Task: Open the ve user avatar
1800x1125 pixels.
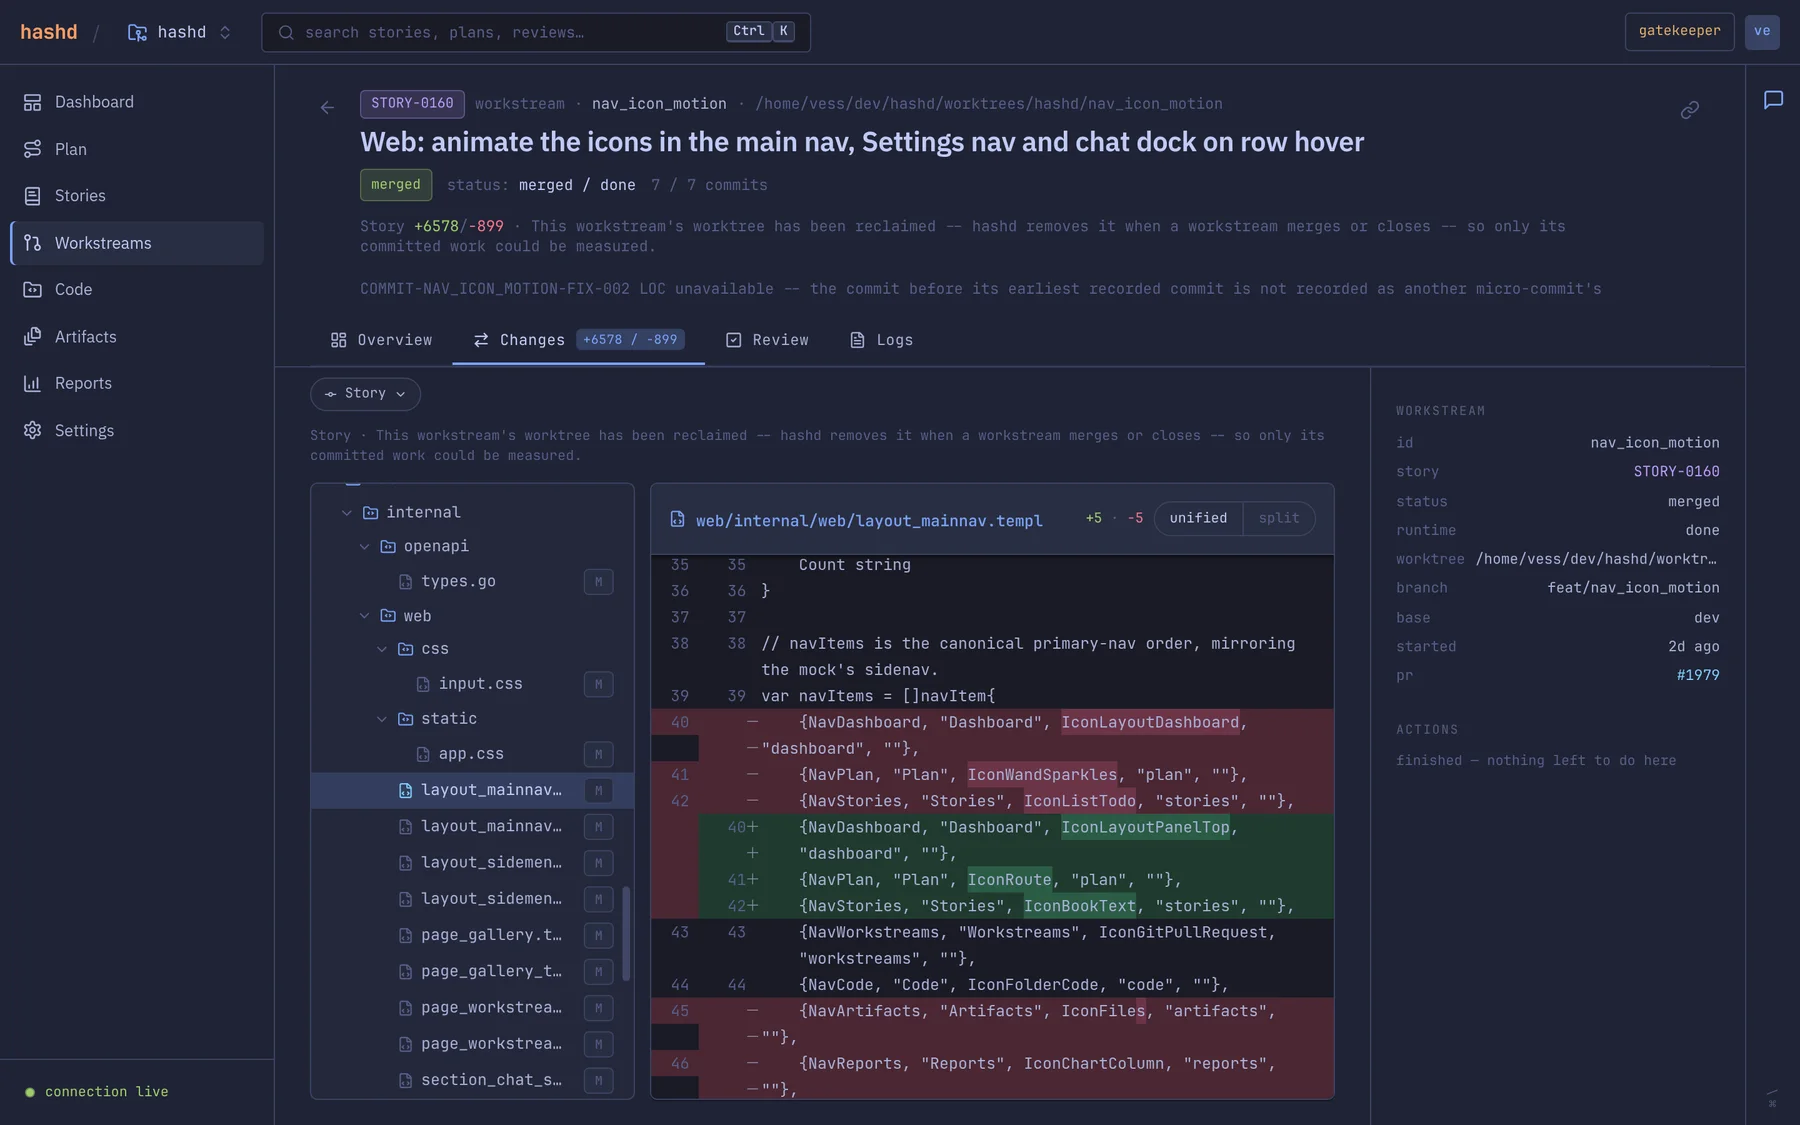Action: coord(1762,32)
